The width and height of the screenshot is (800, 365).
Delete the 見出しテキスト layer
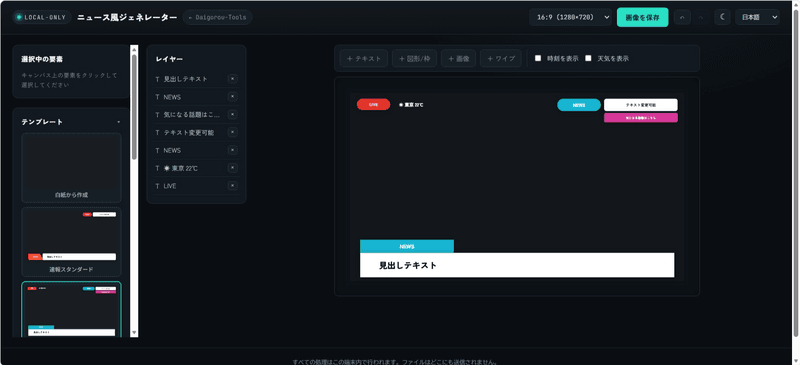[233, 79]
